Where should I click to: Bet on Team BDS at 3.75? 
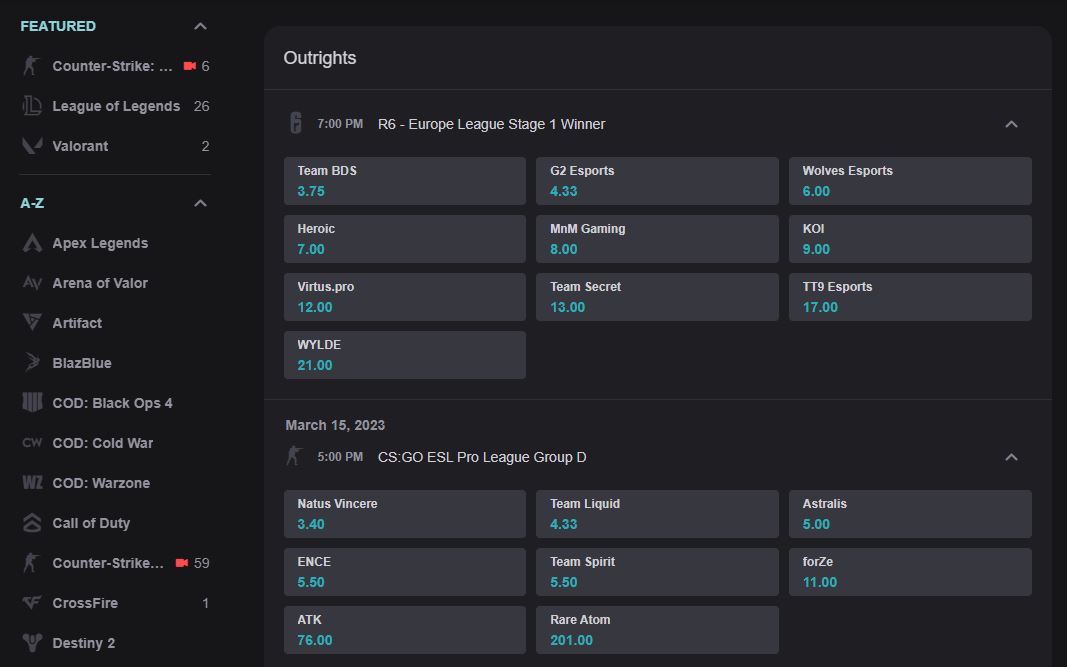405,181
